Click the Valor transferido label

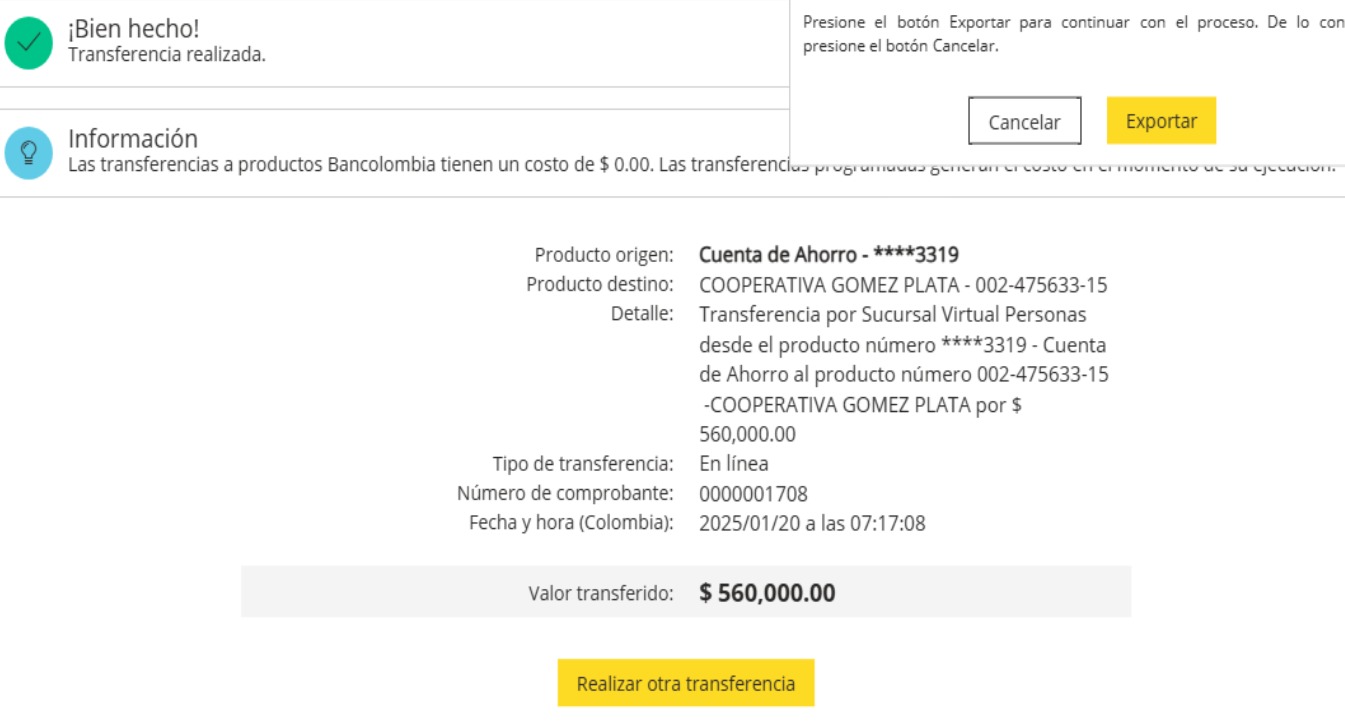click(x=600, y=594)
